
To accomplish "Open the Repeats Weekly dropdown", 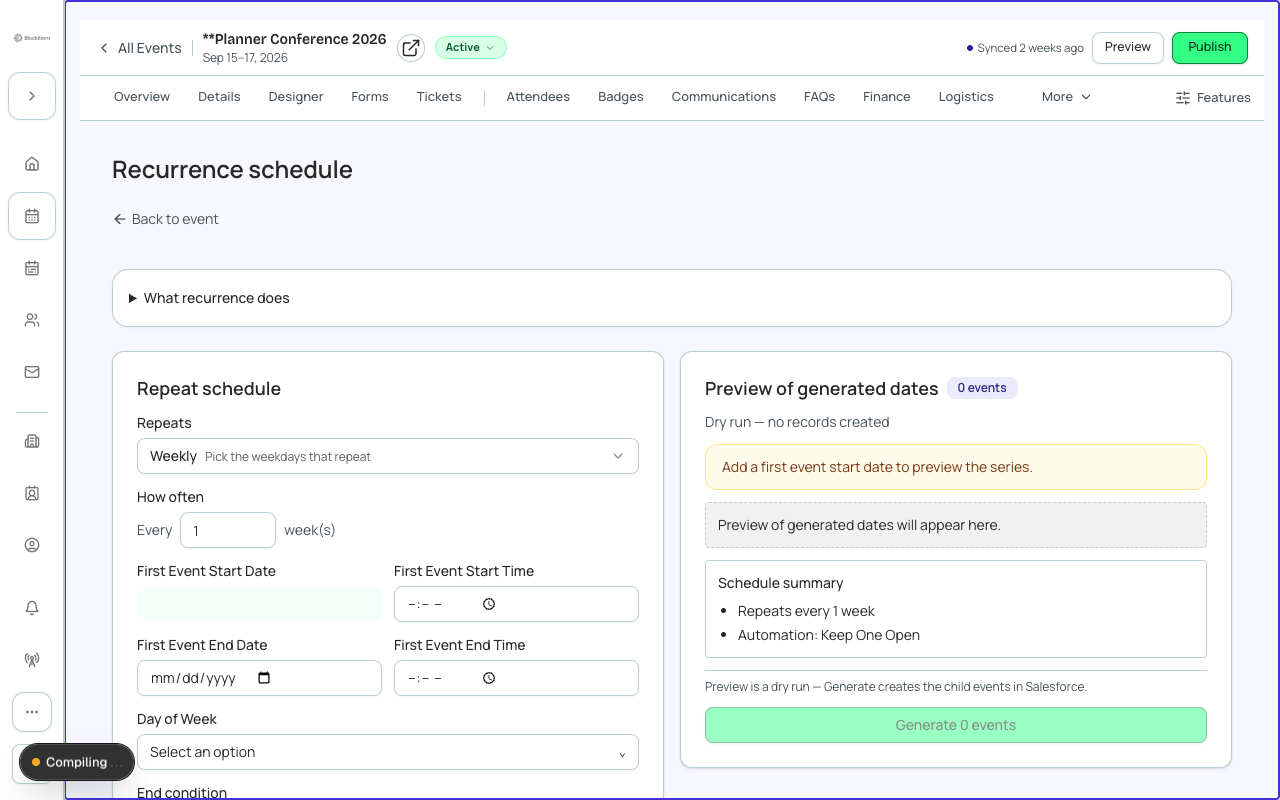I will click(x=388, y=456).
